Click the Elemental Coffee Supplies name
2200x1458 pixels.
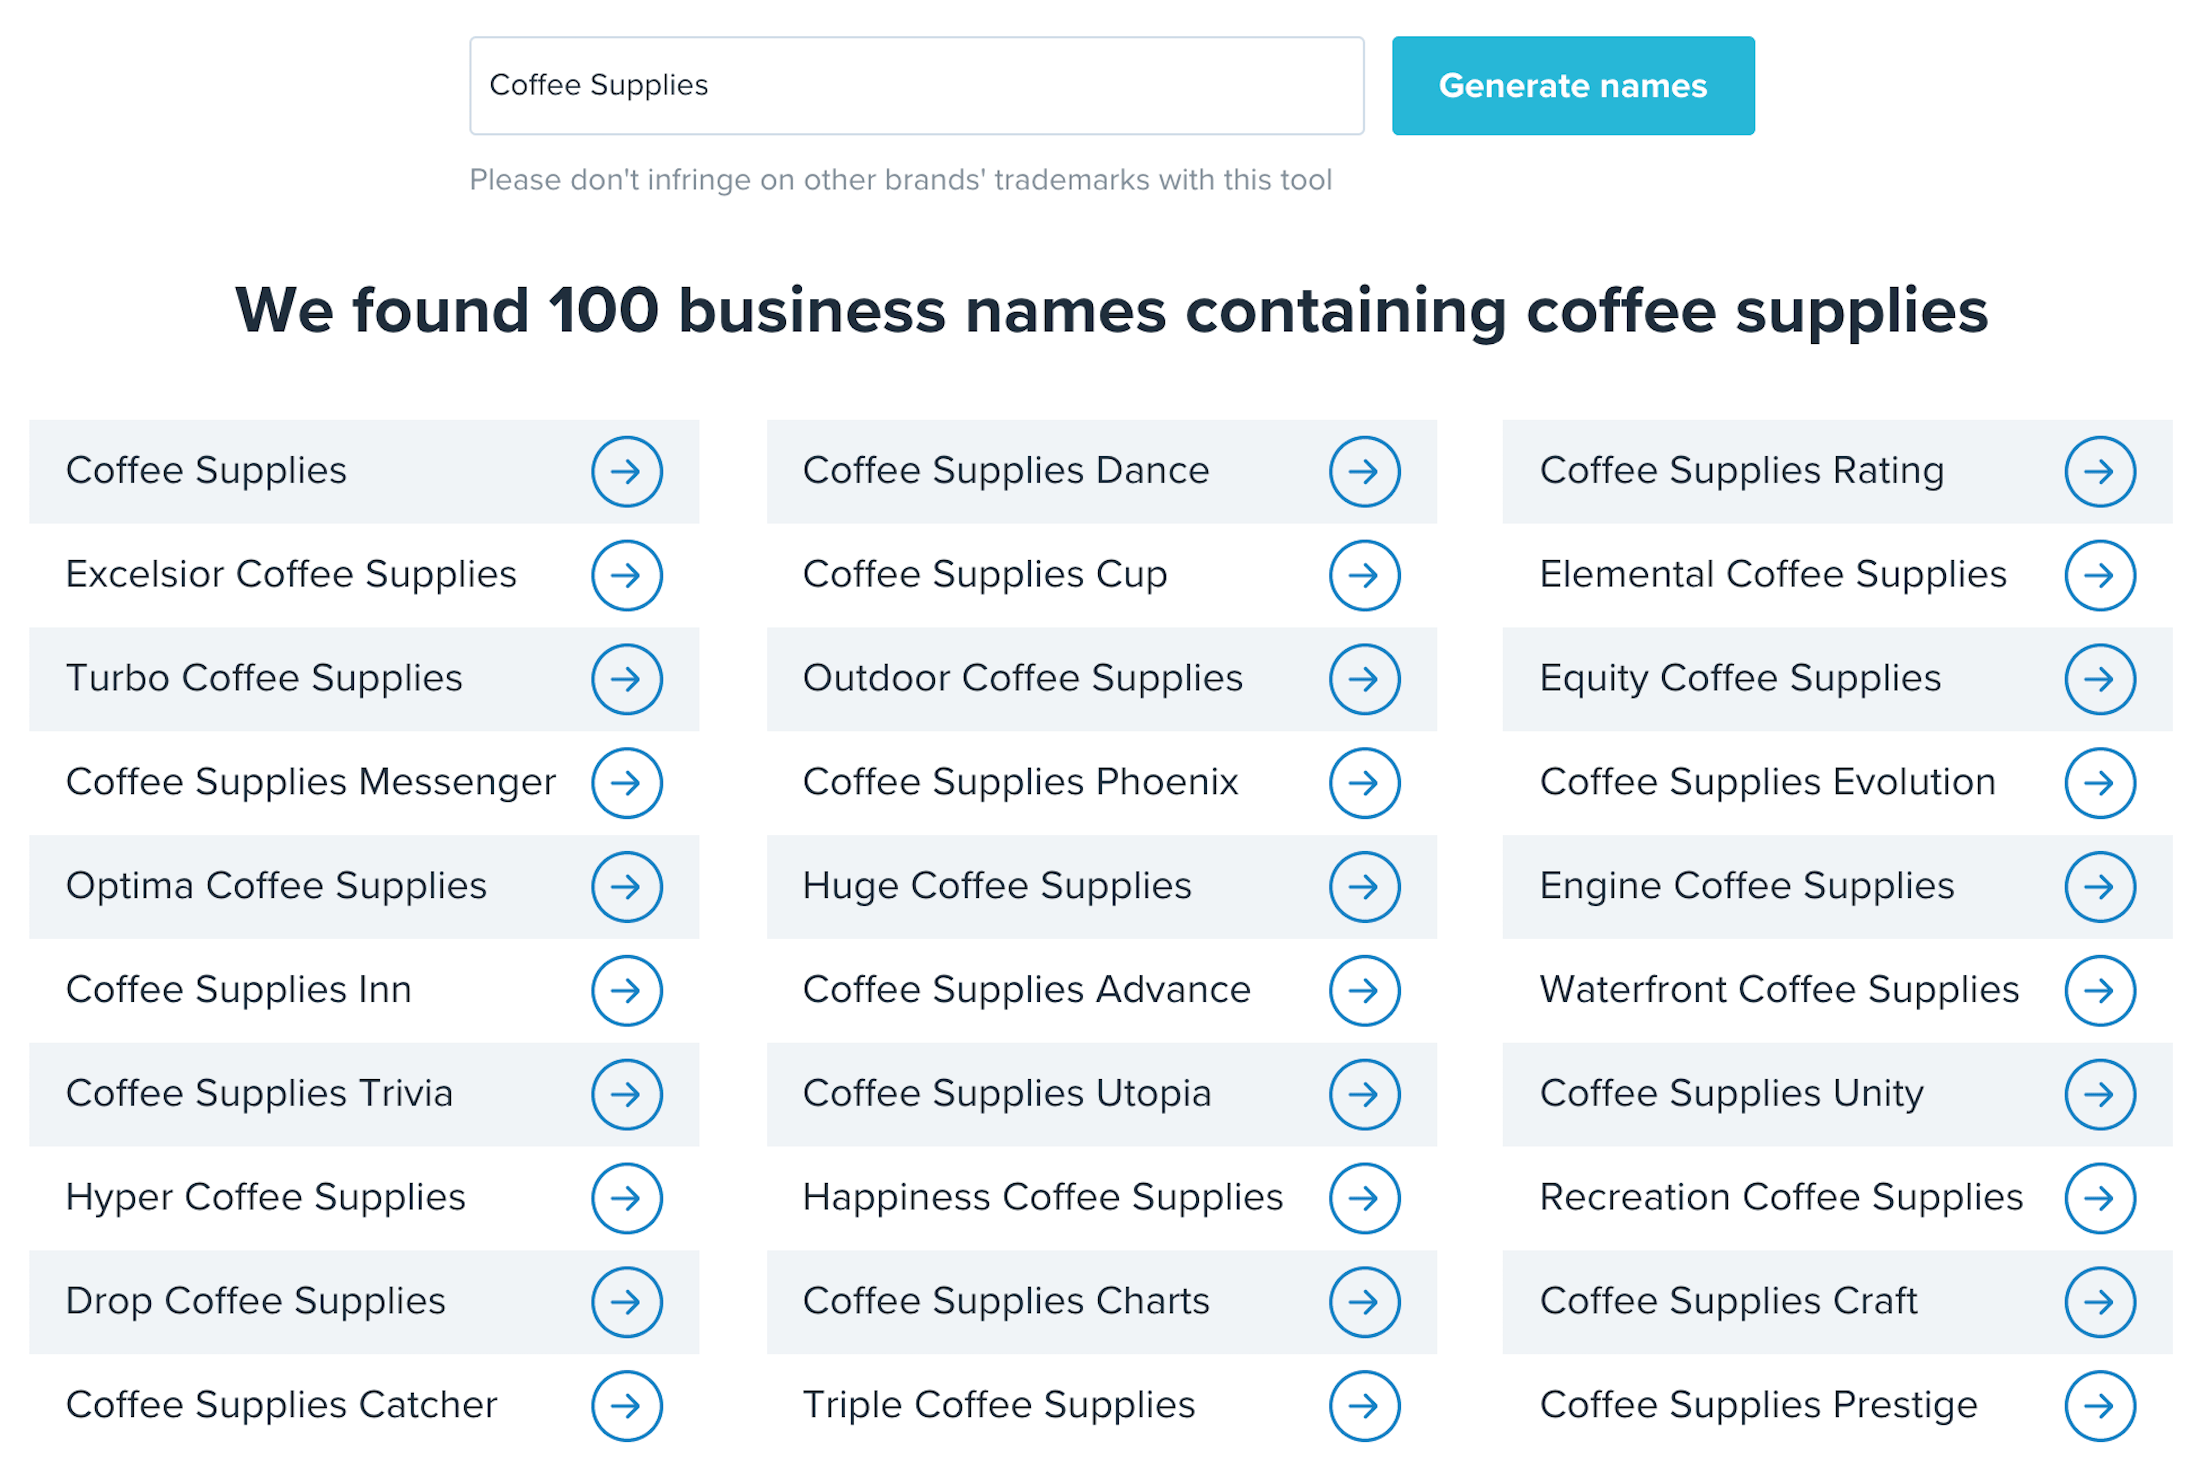click(1772, 574)
